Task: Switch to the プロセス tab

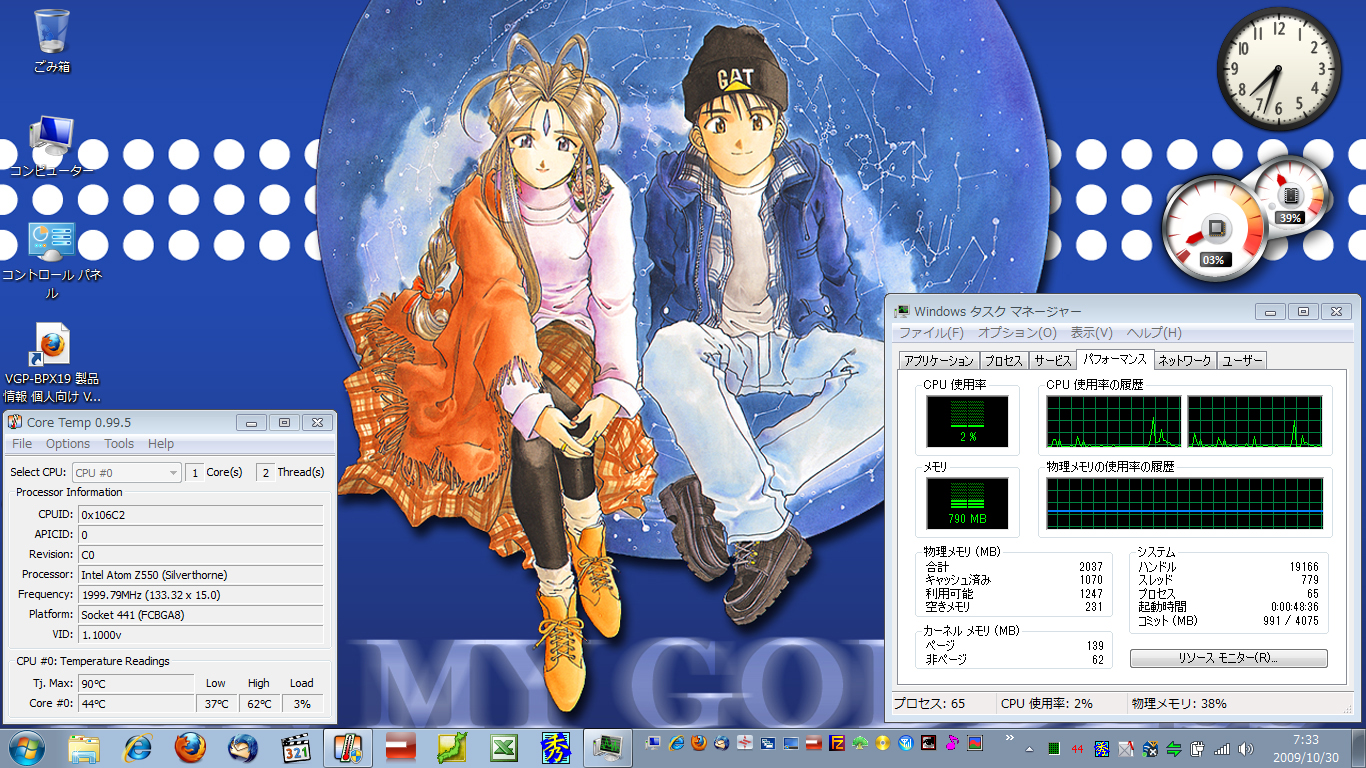Action: [1003, 361]
